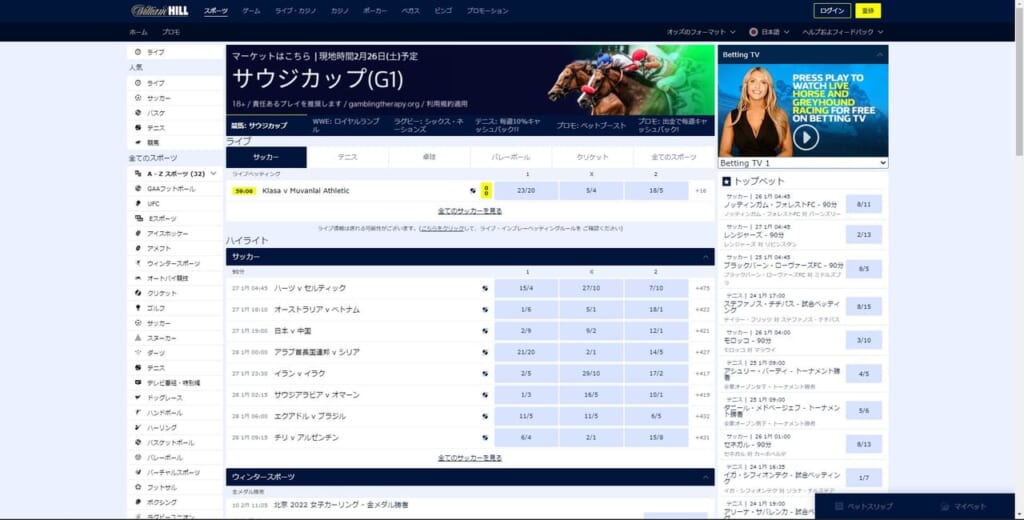Click the yellow 登録 button
The height and width of the screenshot is (520, 1024).
point(868,10)
